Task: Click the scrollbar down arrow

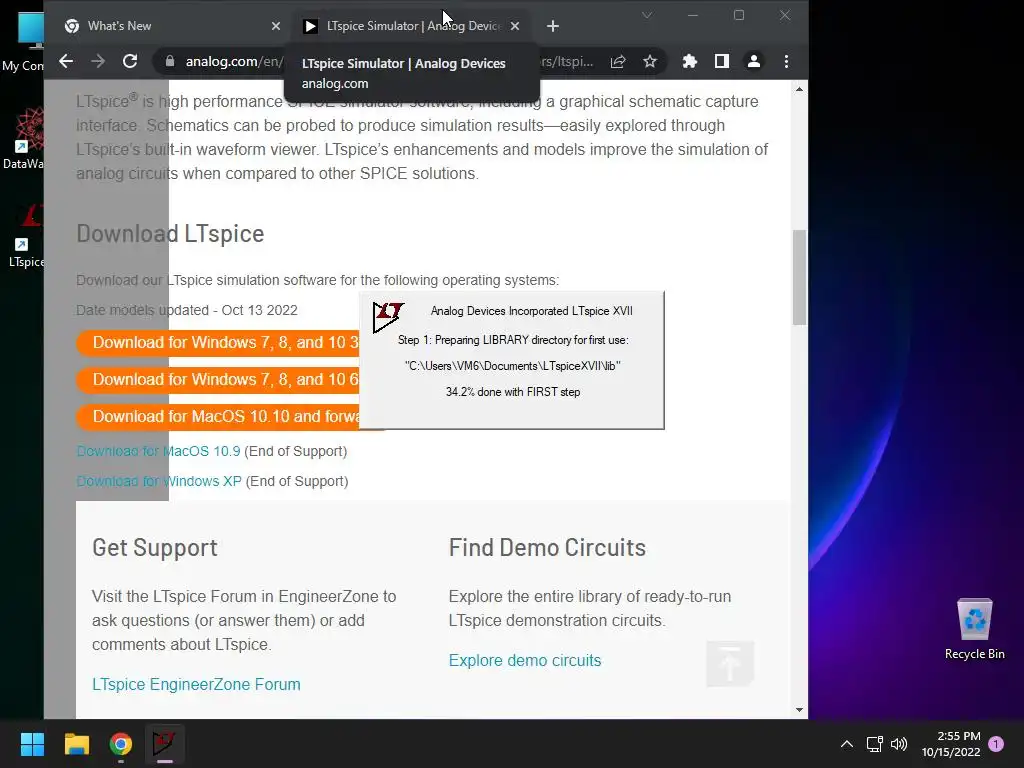Action: tap(799, 710)
